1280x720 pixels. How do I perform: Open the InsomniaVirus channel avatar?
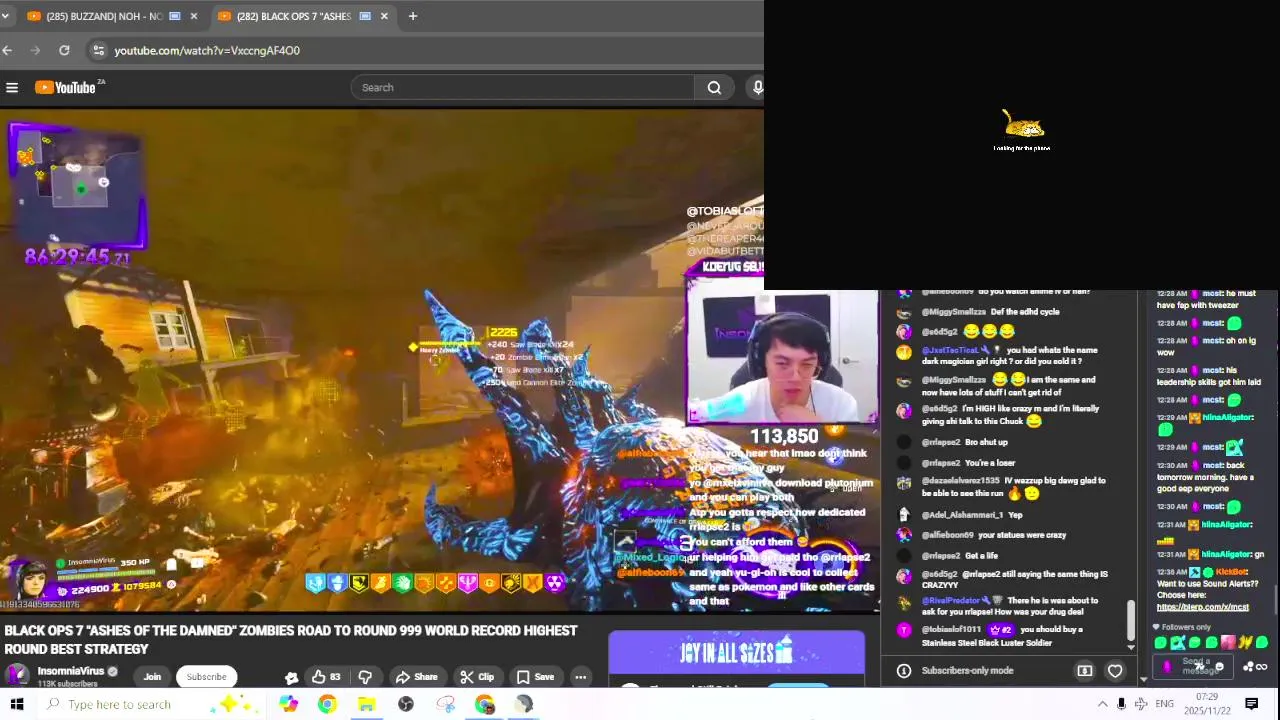[17, 674]
